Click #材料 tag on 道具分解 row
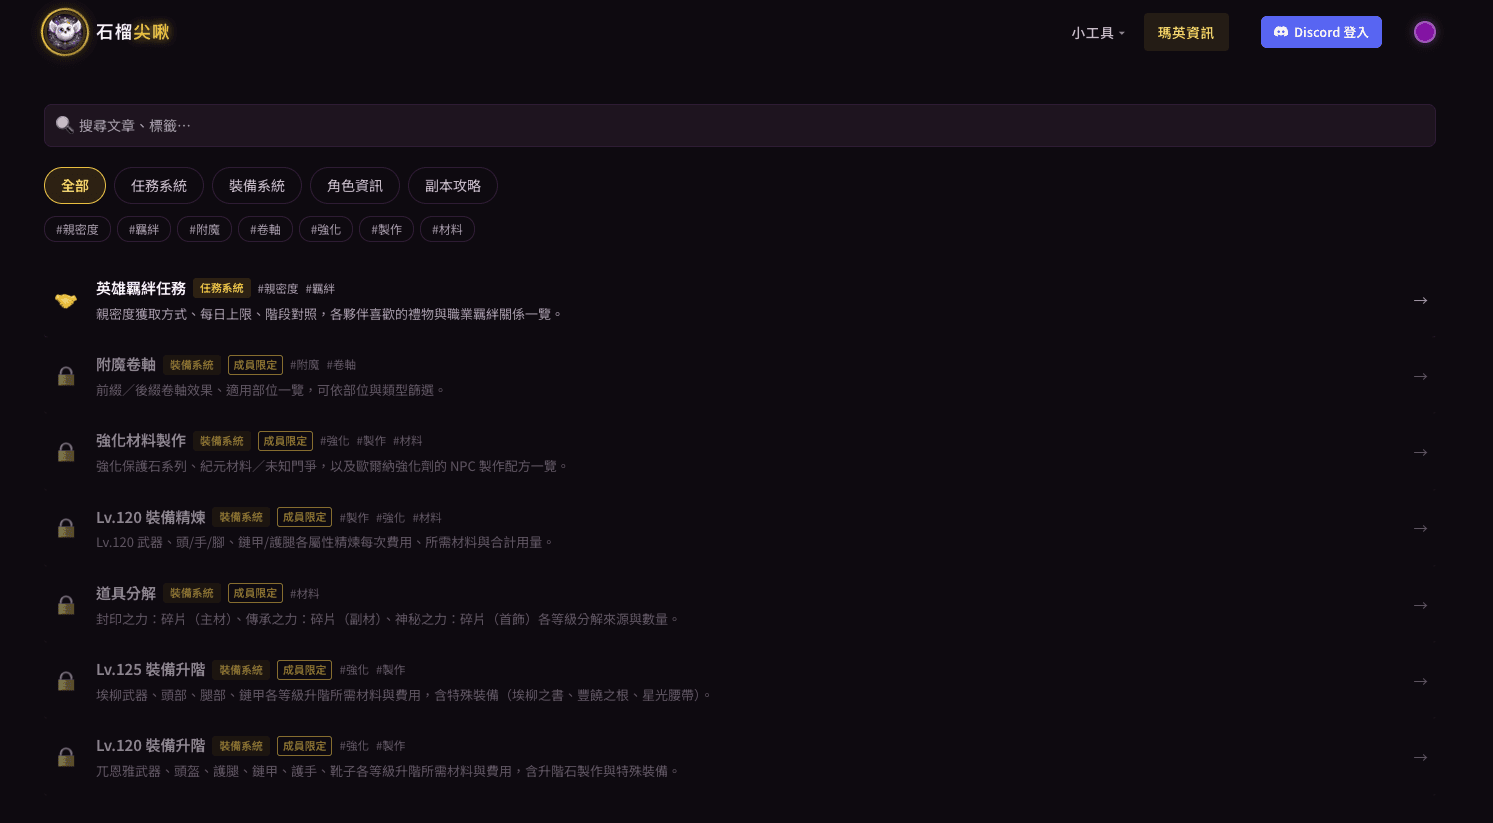Viewport: 1493px width, 823px height. [305, 593]
